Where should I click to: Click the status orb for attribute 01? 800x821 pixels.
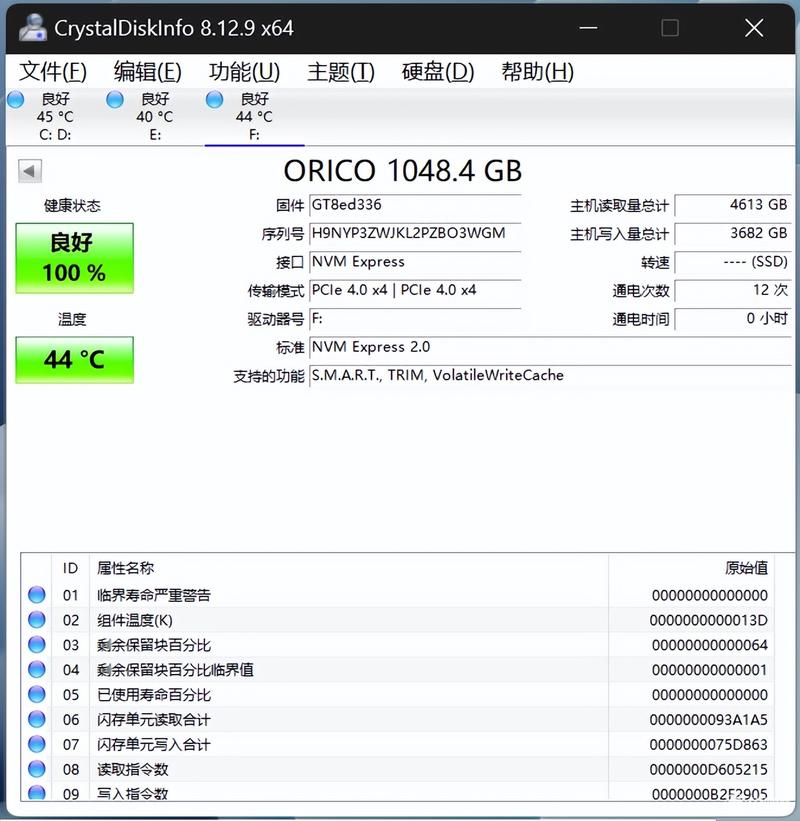37,595
